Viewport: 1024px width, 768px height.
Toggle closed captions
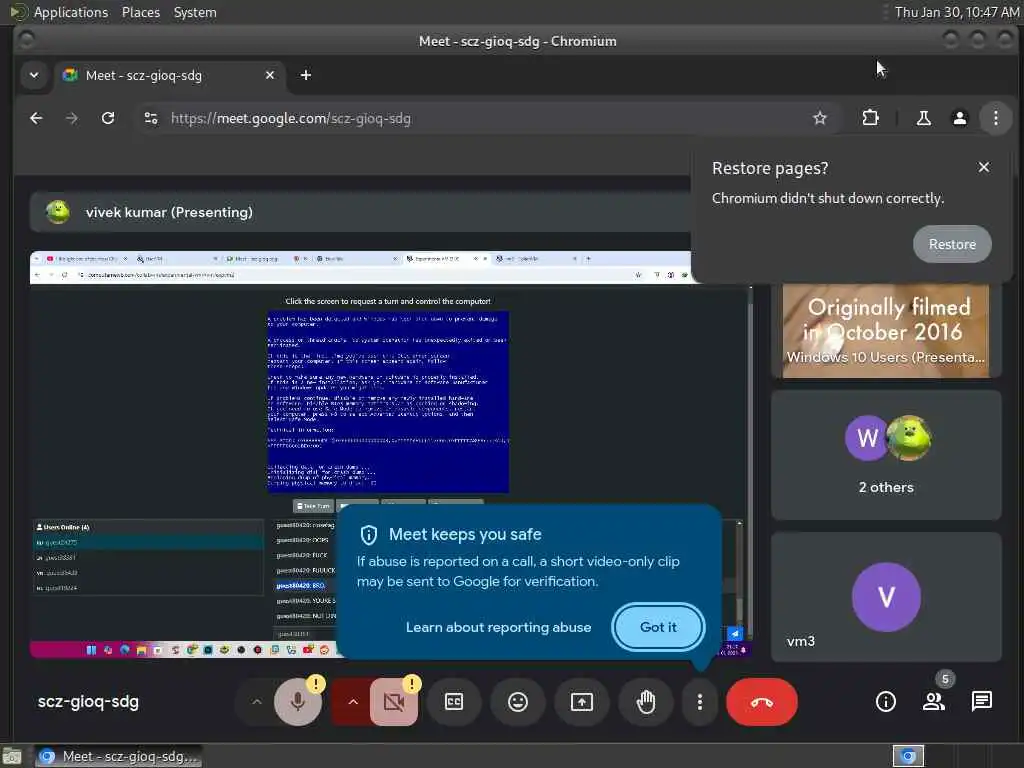tap(454, 702)
